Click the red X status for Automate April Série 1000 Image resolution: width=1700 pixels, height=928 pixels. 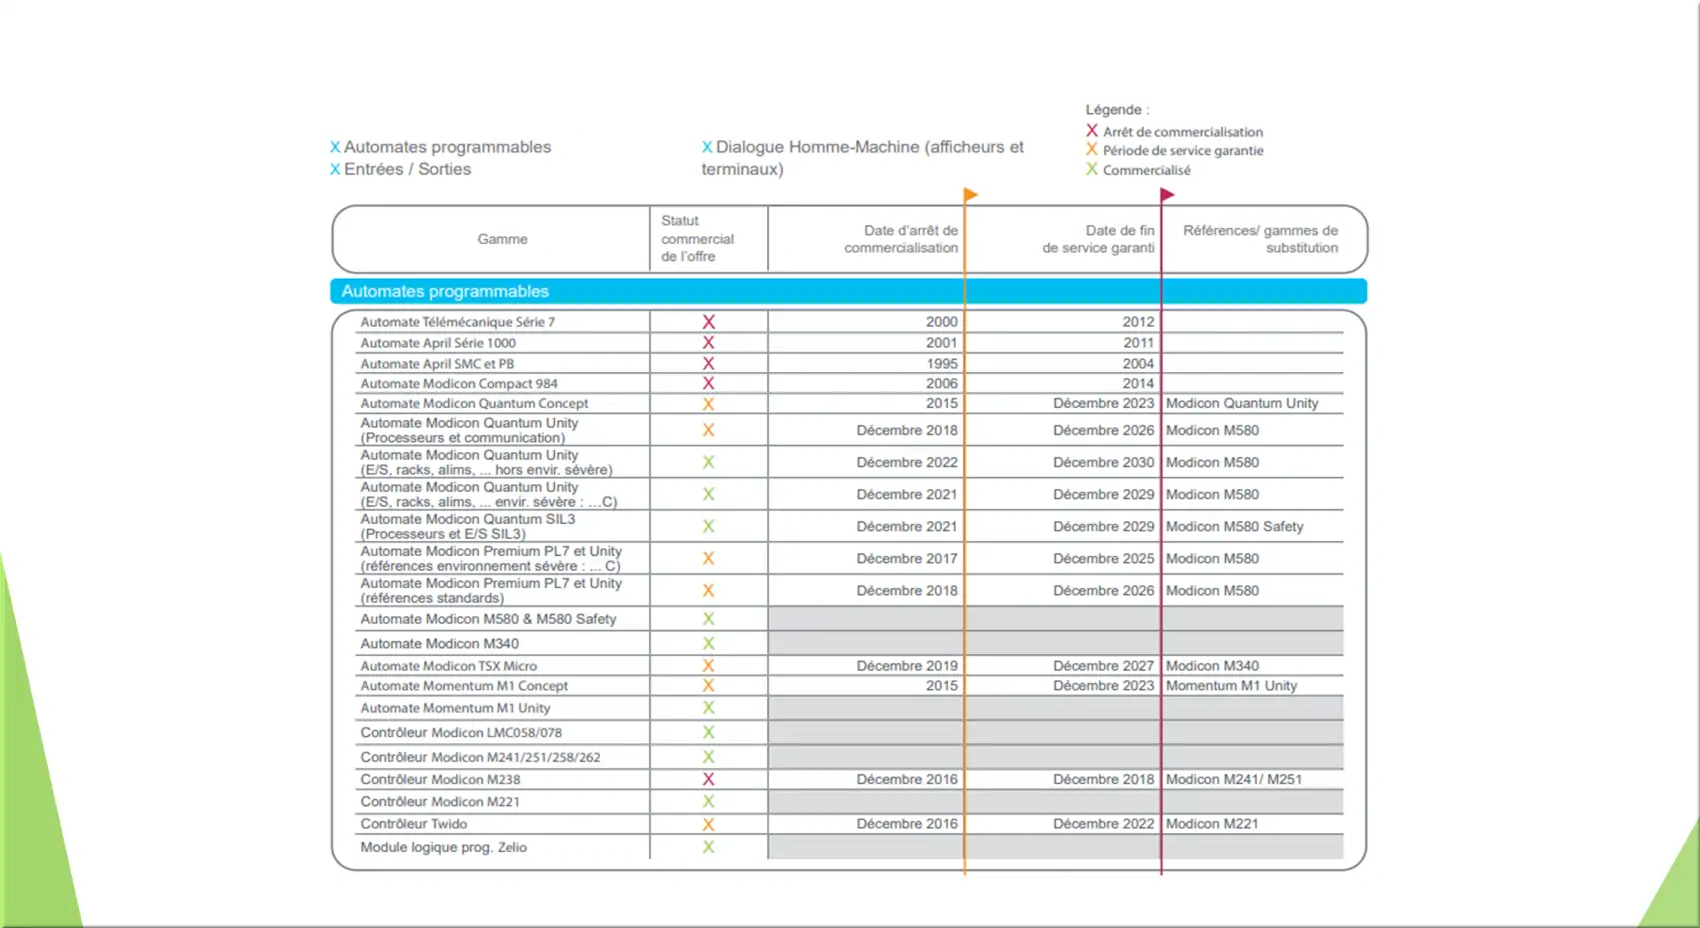708,343
